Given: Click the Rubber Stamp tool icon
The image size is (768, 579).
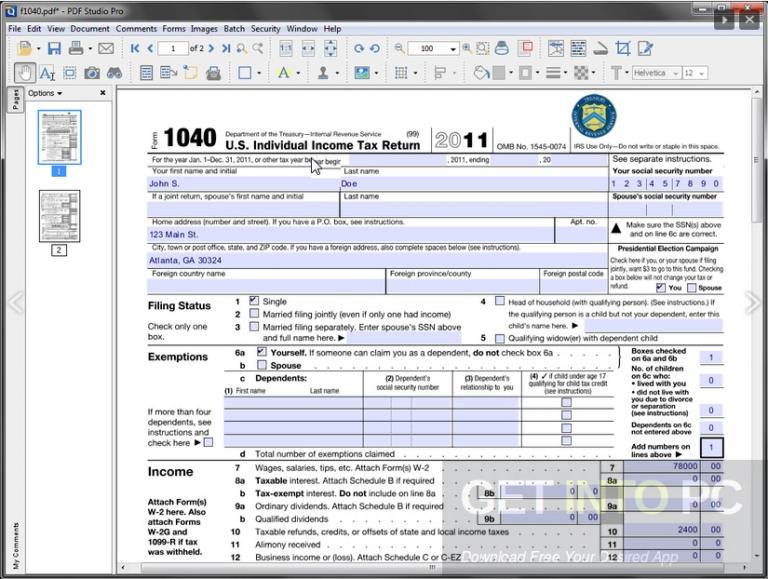Looking at the screenshot, I should coord(323,73).
